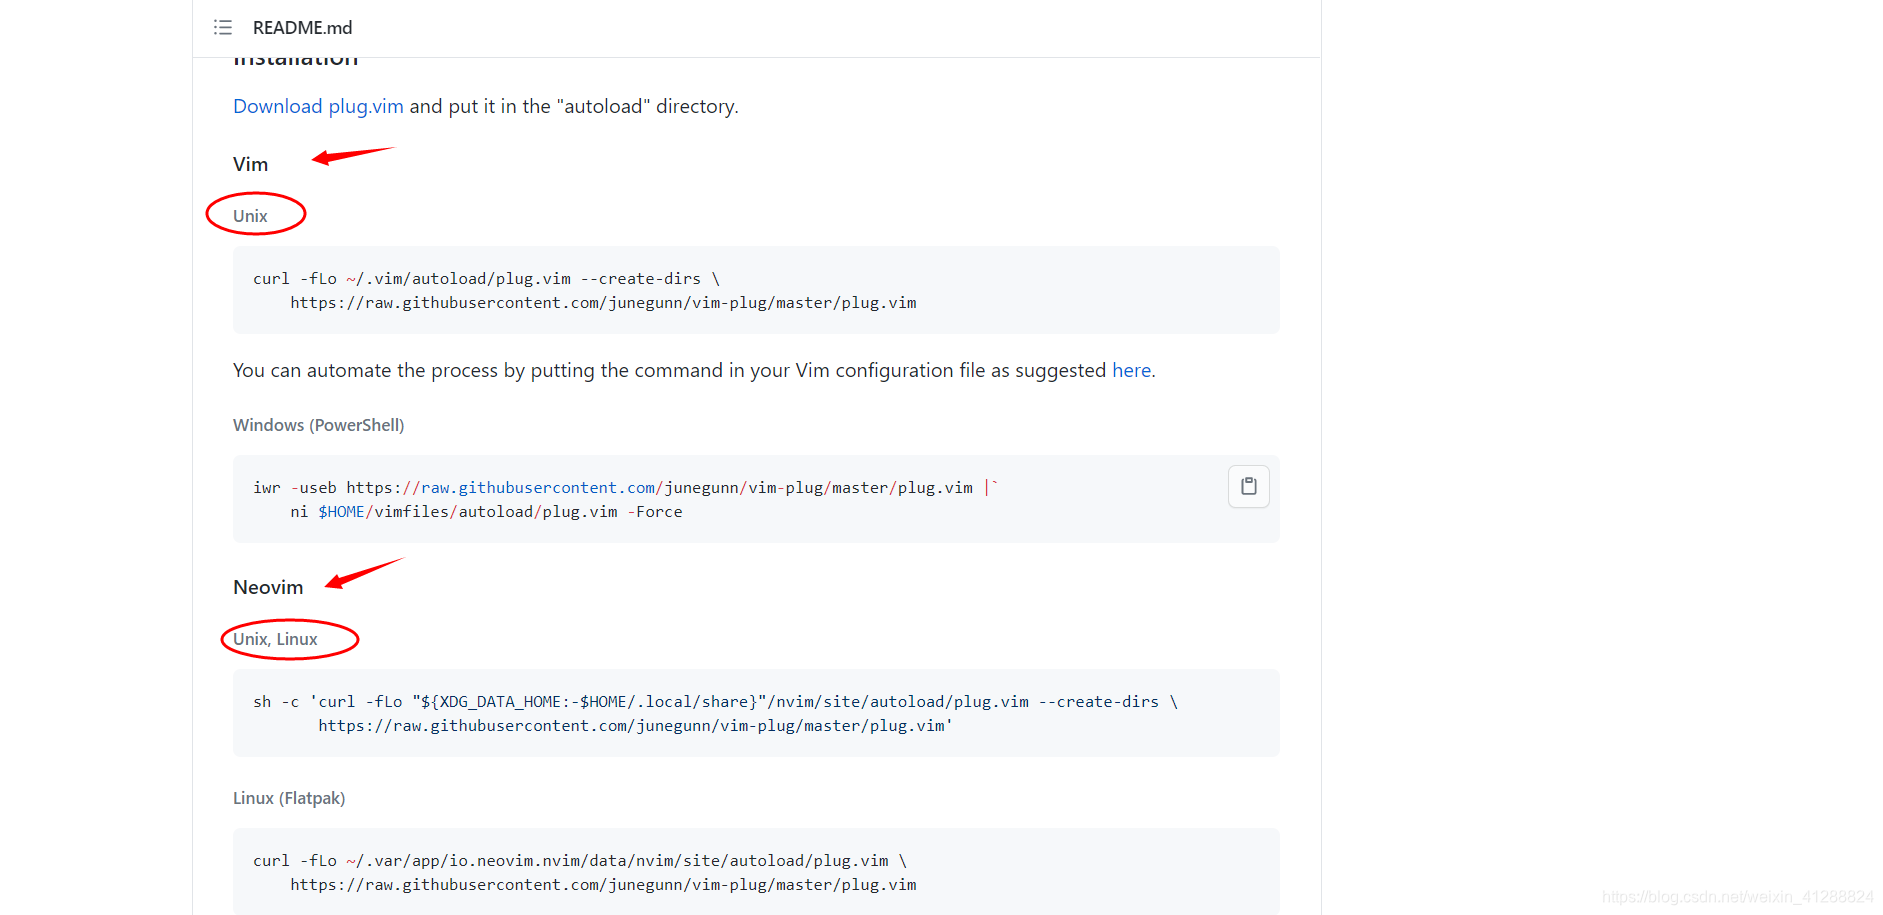Click the 'Linux (Flatpak)' subheading
The height and width of the screenshot is (915, 1883).
pyautogui.click(x=289, y=798)
